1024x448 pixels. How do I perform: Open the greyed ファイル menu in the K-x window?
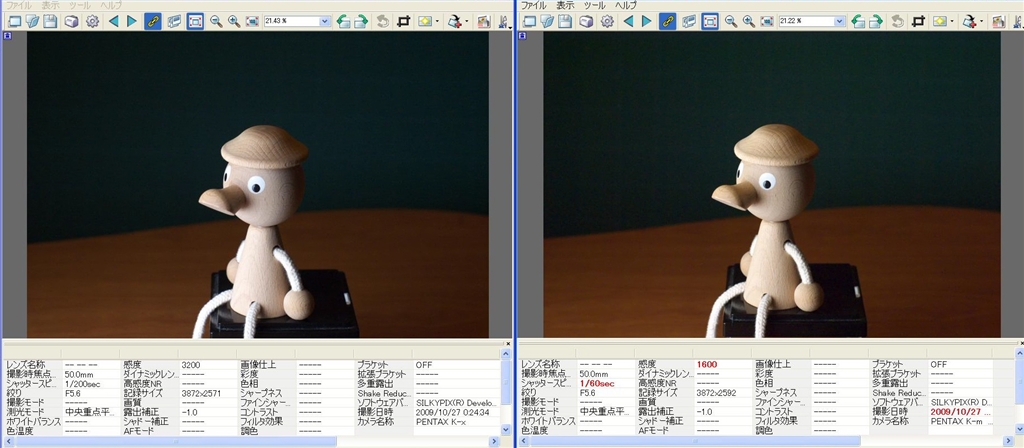click(x=21, y=5)
